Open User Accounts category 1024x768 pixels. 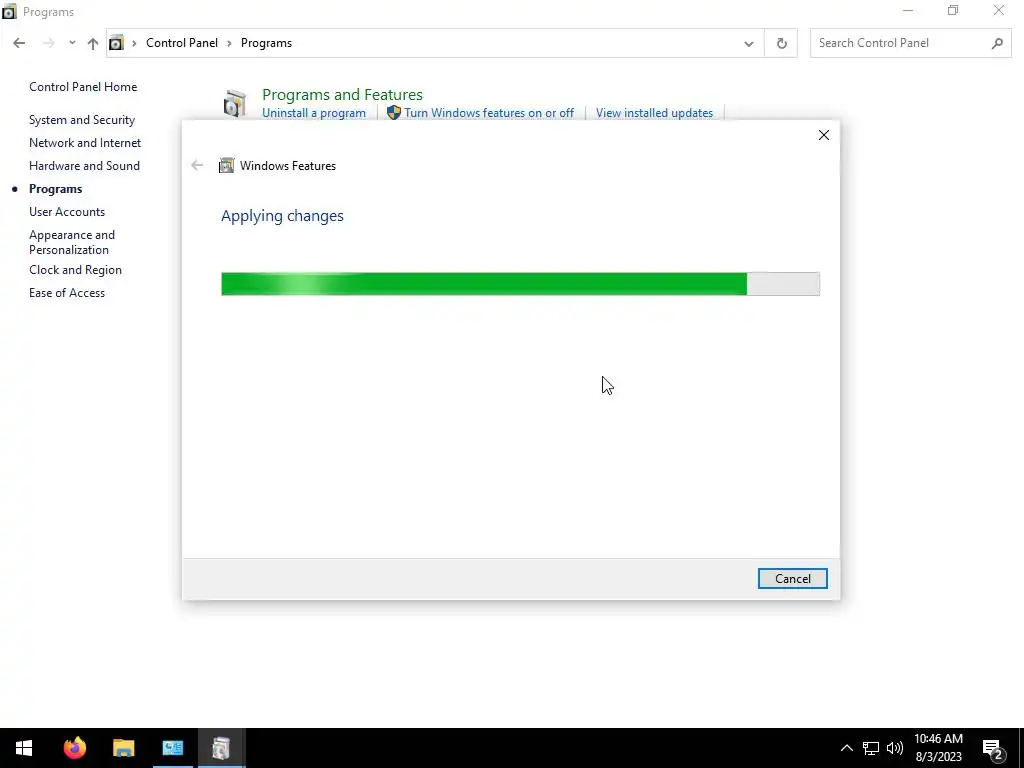tap(67, 212)
